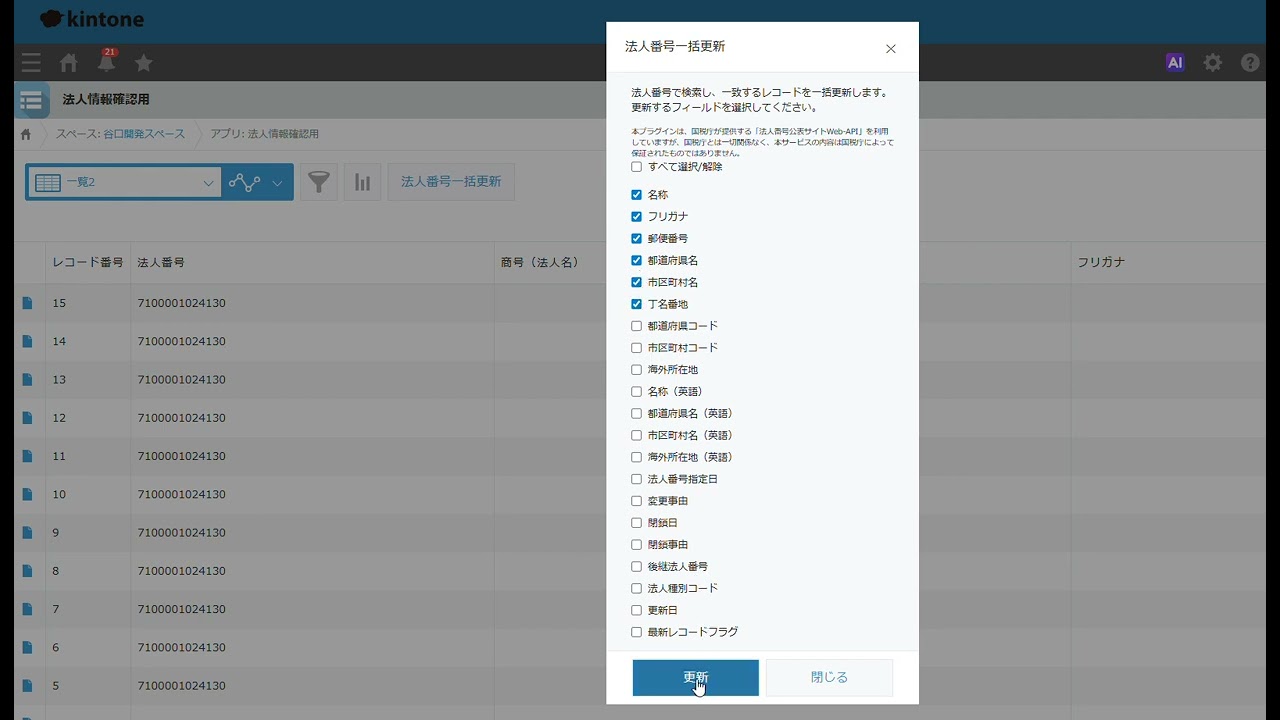Go to kintone portal home icon
The height and width of the screenshot is (720, 1280).
pos(69,63)
